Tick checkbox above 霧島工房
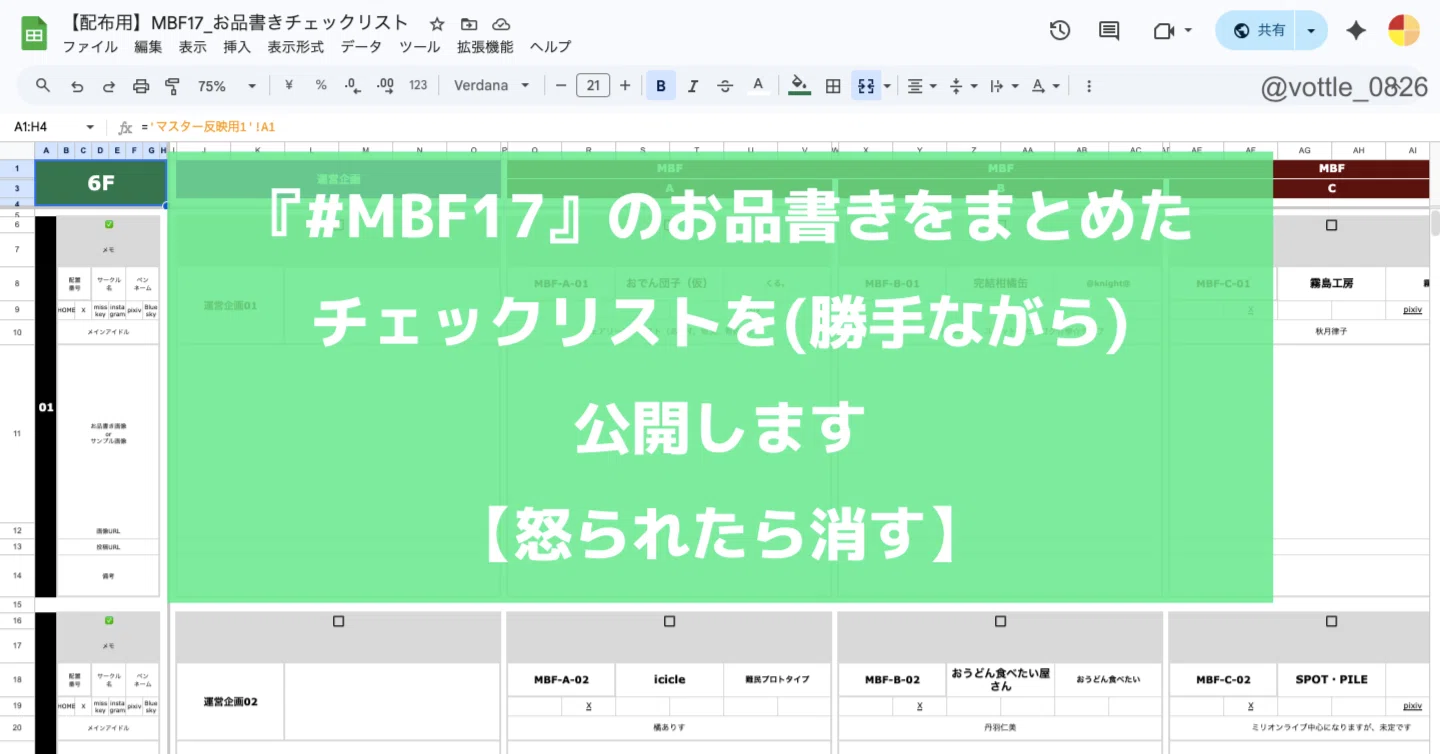 (x=1331, y=225)
